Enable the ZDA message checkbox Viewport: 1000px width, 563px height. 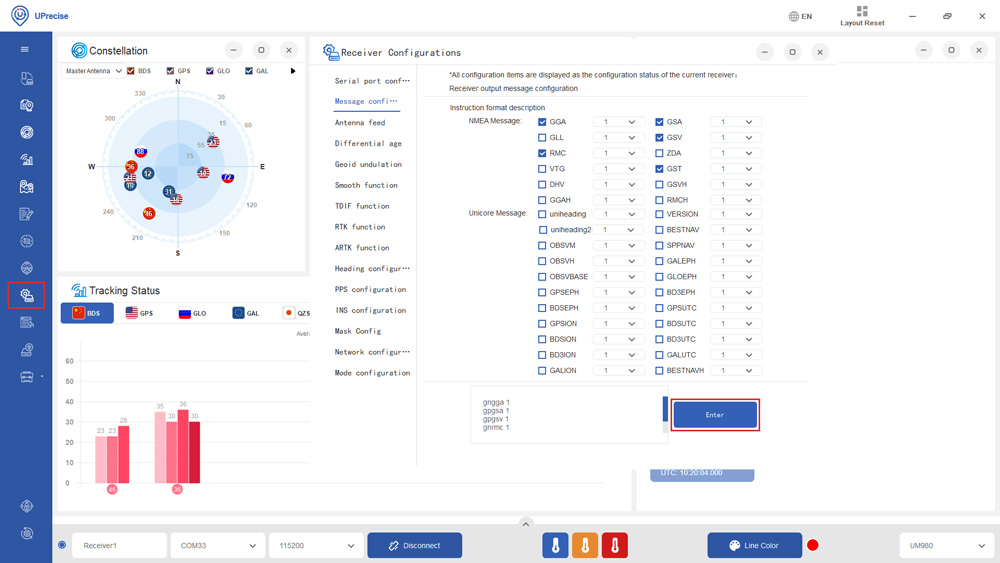(660, 153)
